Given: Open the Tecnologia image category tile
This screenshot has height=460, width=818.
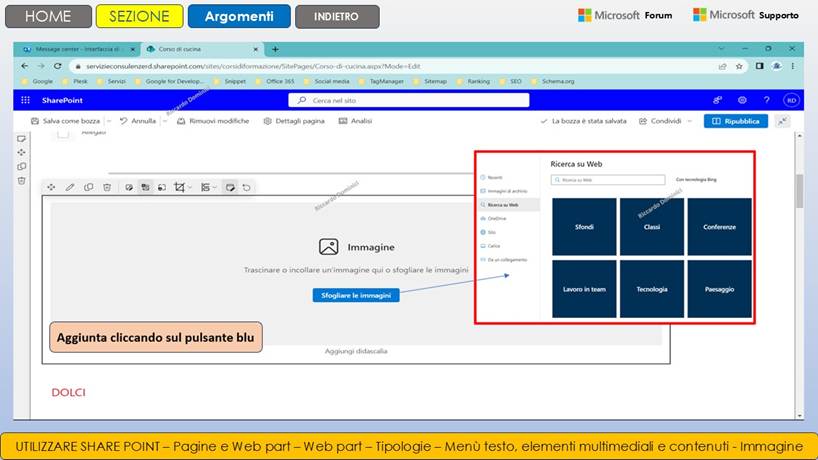Looking at the screenshot, I should pyautogui.click(x=652, y=289).
